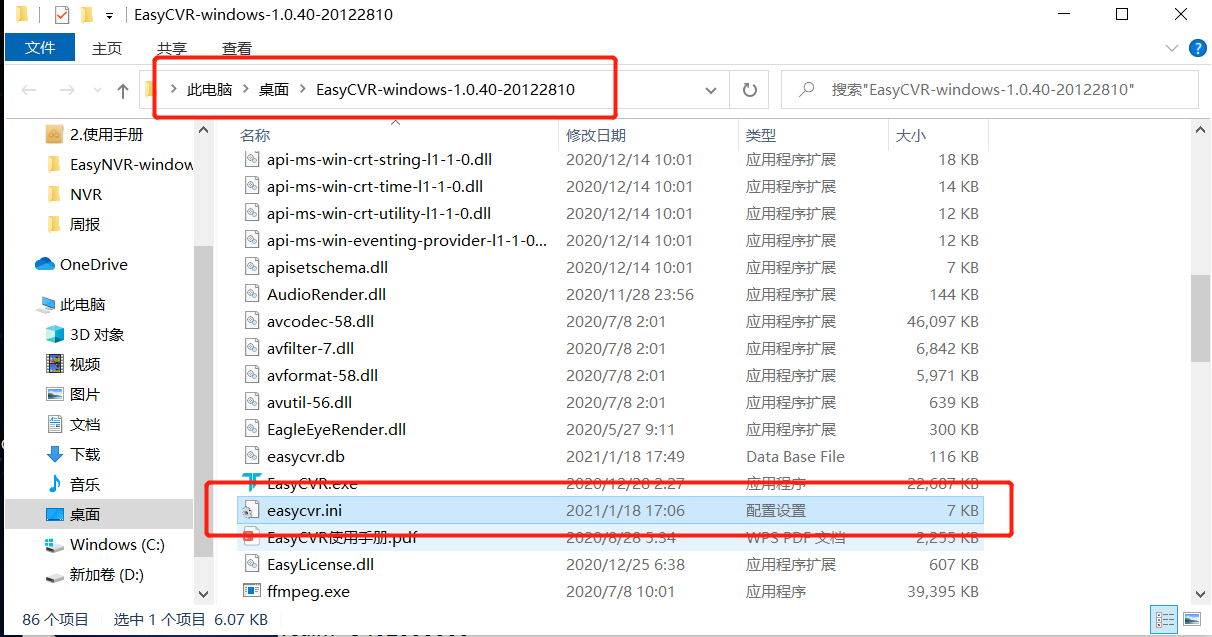Viewport: 1212px width, 637px height.
Task: Open the 主页 ribbon tab
Action: coord(107,48)
